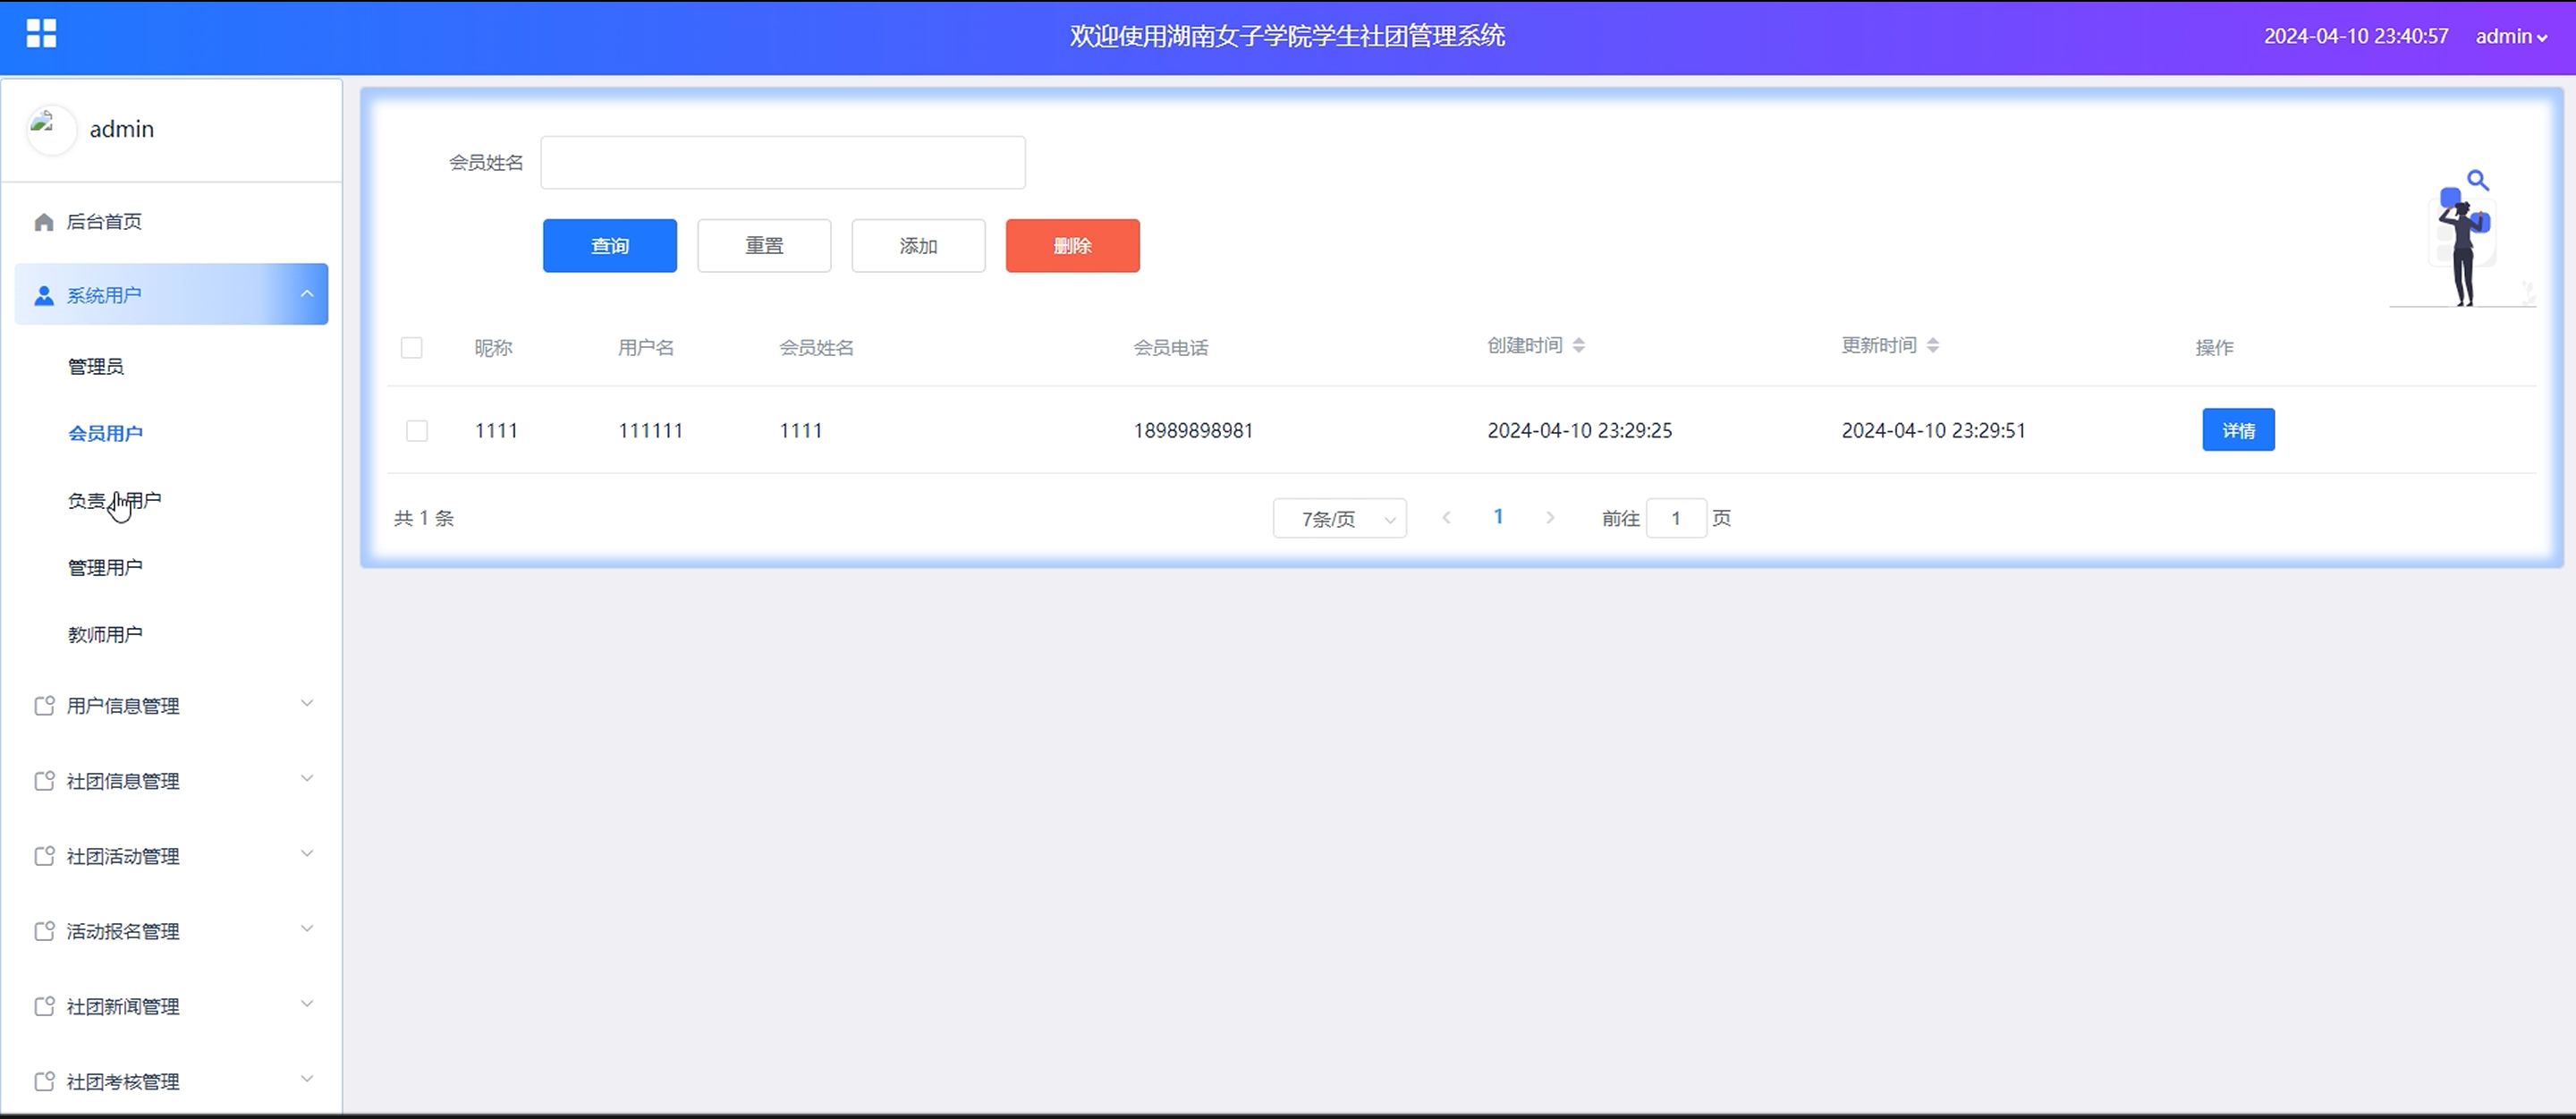
Task: Click page number 1 in pagination
Action: [x=1498, y=517]
